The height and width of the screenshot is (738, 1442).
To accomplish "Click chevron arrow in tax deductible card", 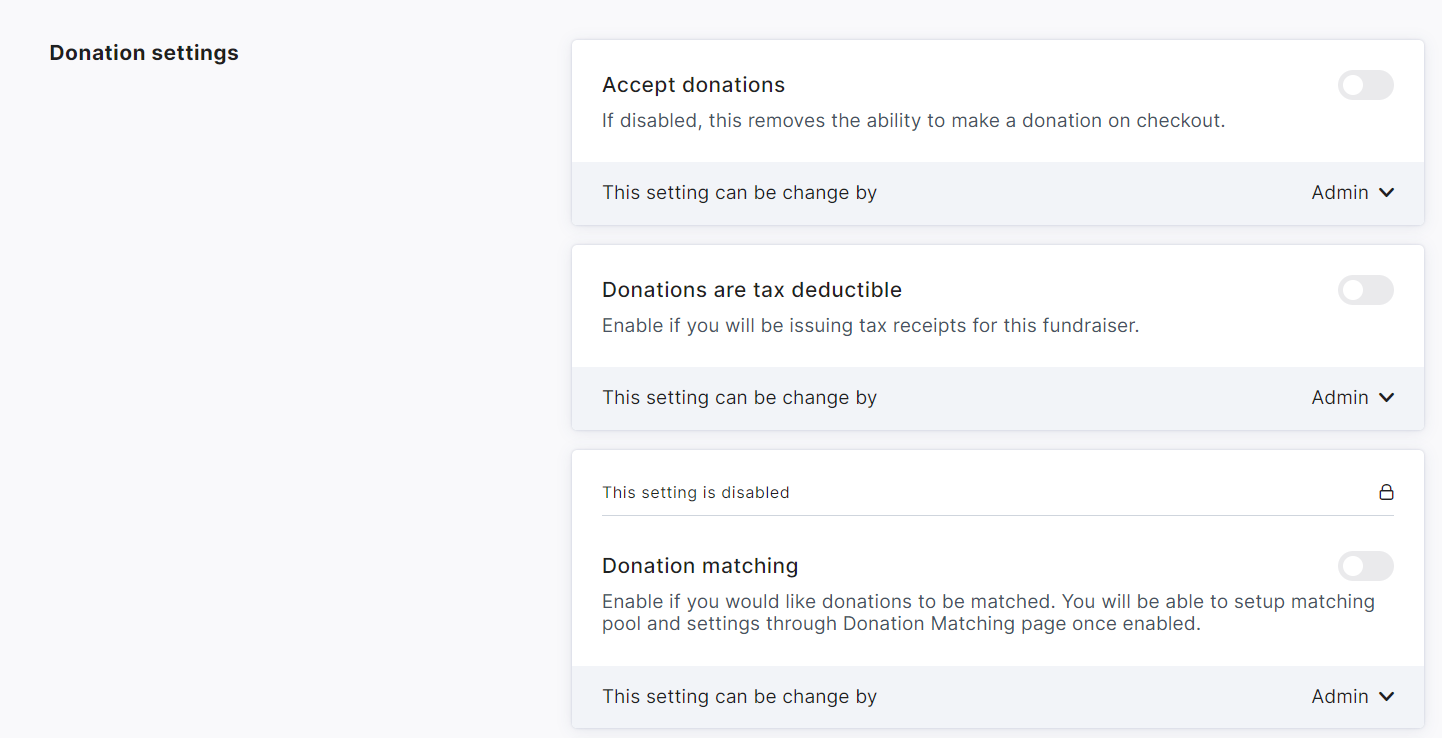I will pyautogui.click(x=1386, y=398).
